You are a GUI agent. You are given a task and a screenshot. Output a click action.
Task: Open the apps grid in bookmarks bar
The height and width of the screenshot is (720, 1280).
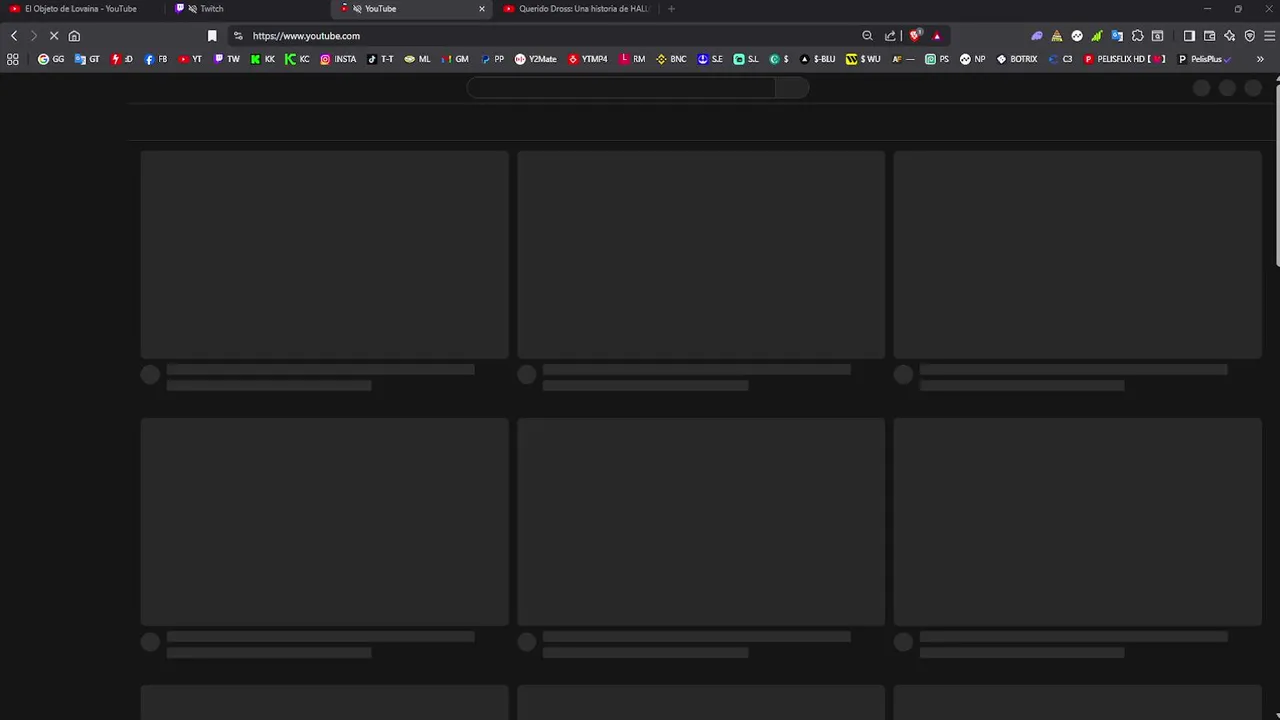(13, 59)
